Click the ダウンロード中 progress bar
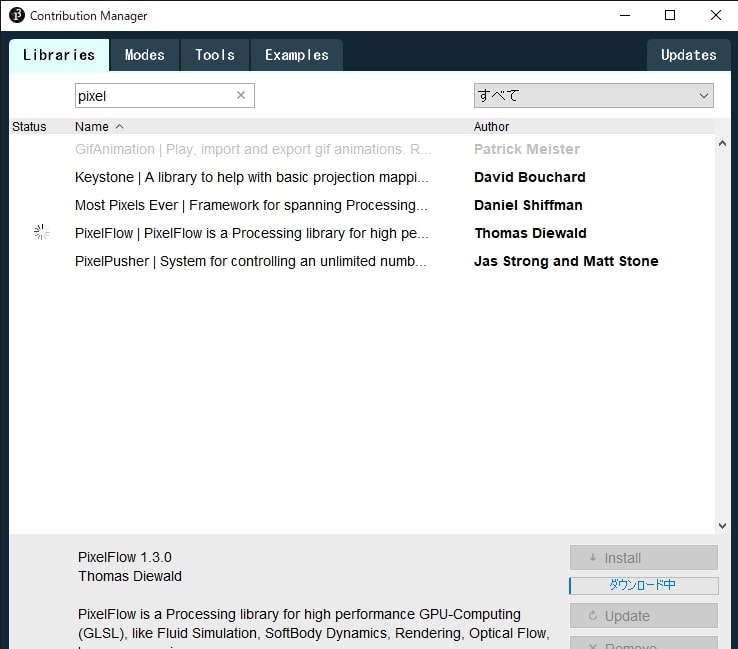Viewport: 738px width, 649px height. (643, 585)
